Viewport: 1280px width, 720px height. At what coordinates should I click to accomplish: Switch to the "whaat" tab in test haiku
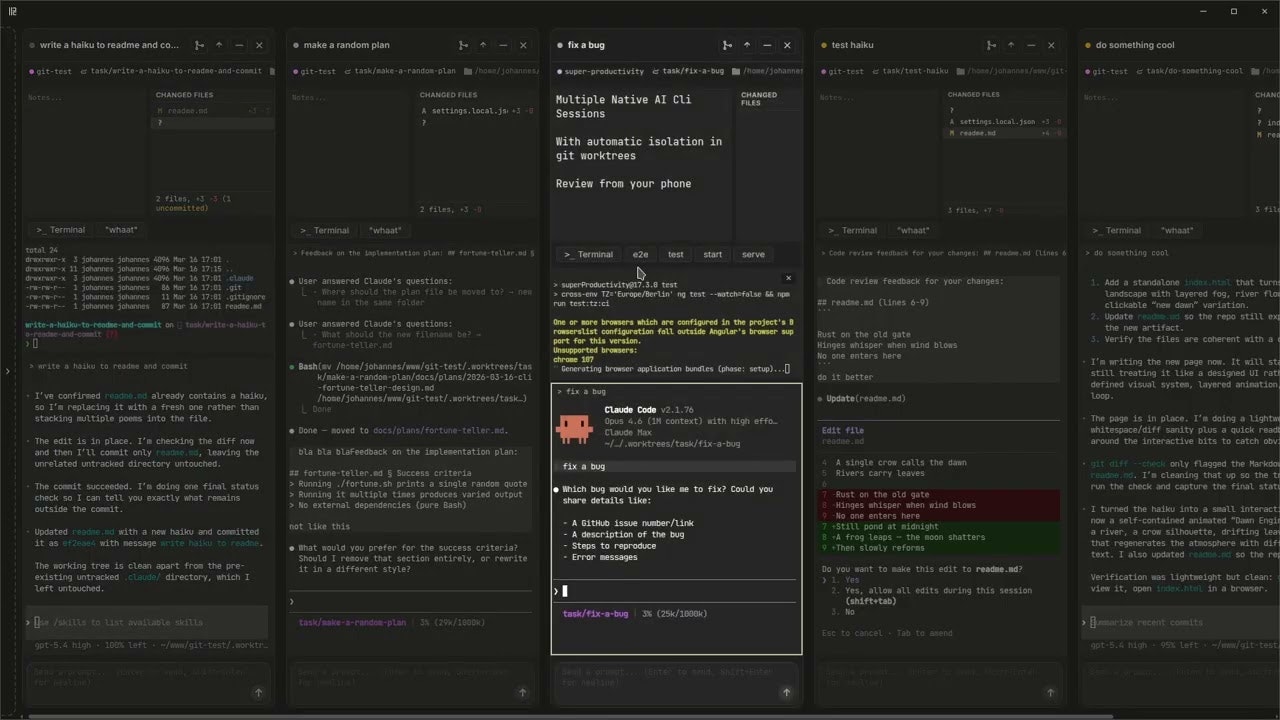[x=913, y=230]
